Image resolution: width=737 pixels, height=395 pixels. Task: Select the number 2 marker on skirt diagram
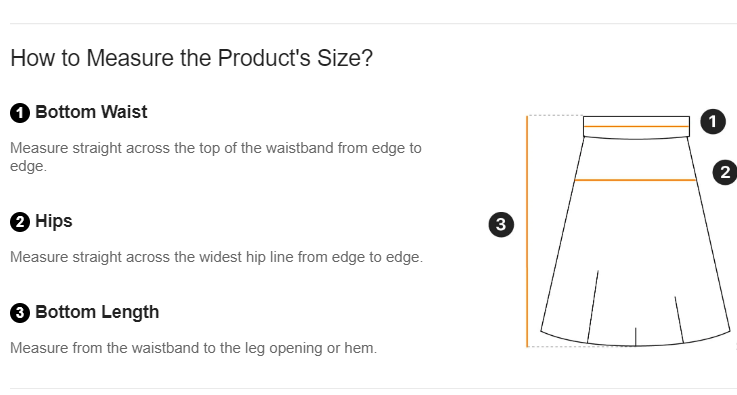(x=725, y=172)
